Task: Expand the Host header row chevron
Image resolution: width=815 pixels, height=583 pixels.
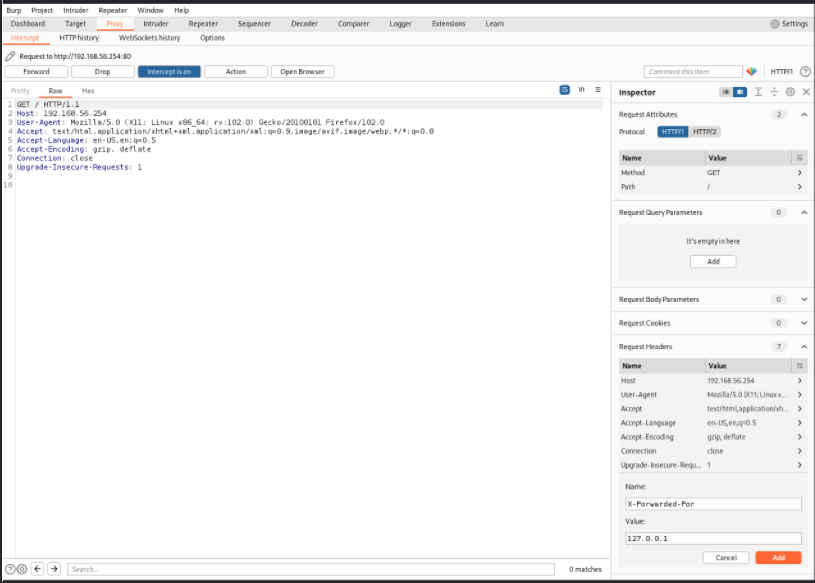Action: (x=799, y=380)
